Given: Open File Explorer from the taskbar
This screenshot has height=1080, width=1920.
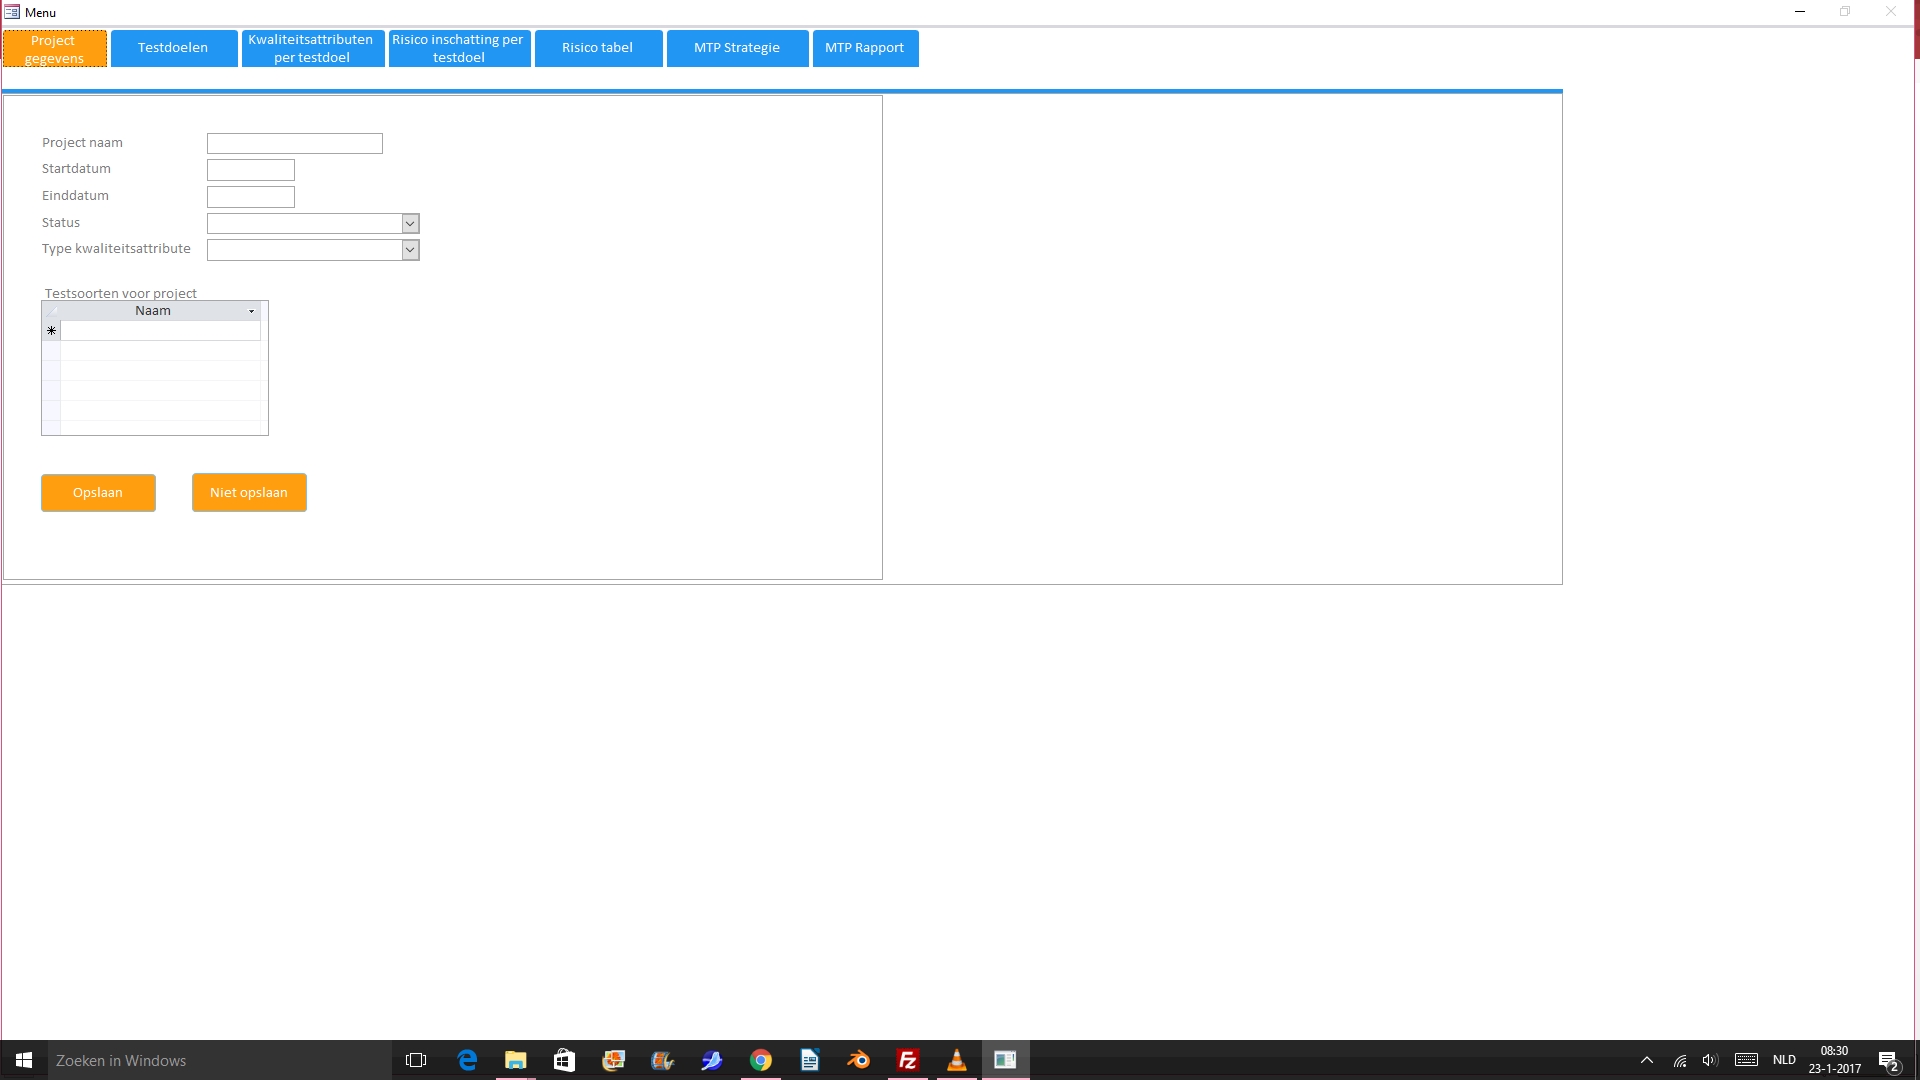Looking at the screenshot, I should (516, 1060).
